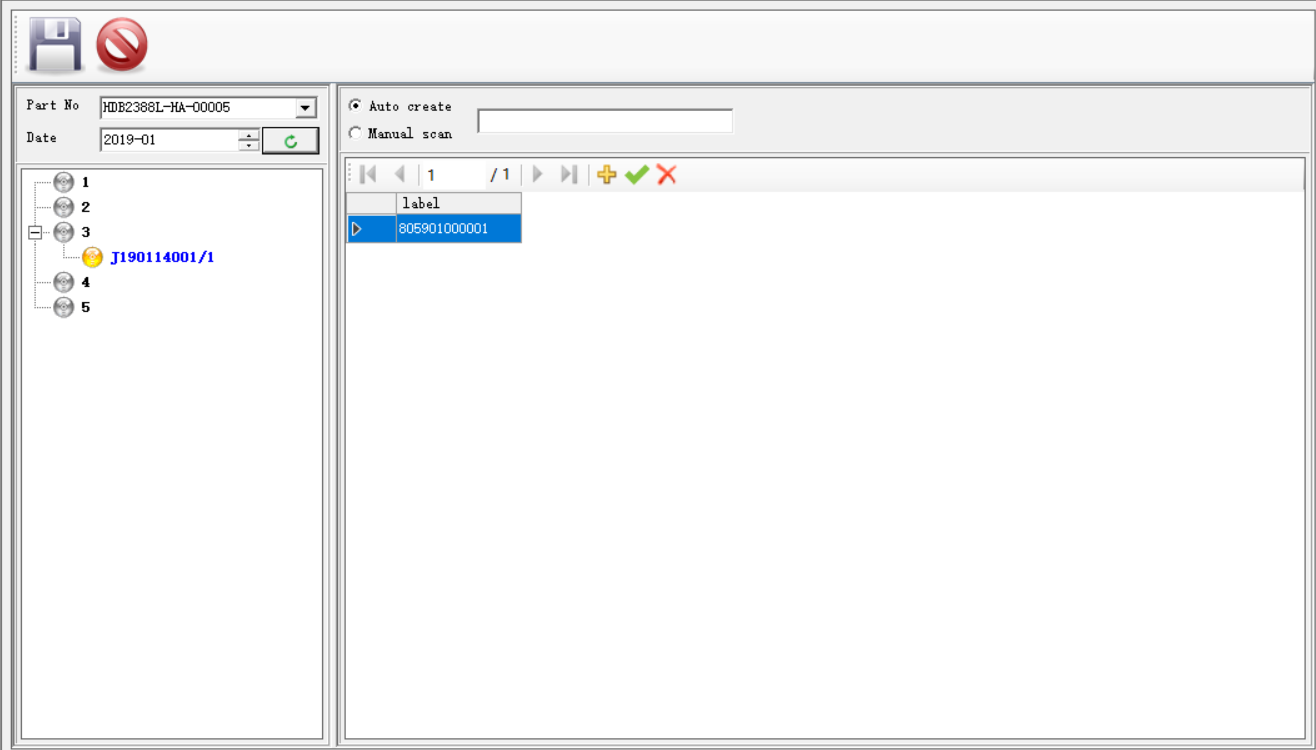The image size is (1316, 750).
Task: Go to first record in navigator
Action: point(368,175)
